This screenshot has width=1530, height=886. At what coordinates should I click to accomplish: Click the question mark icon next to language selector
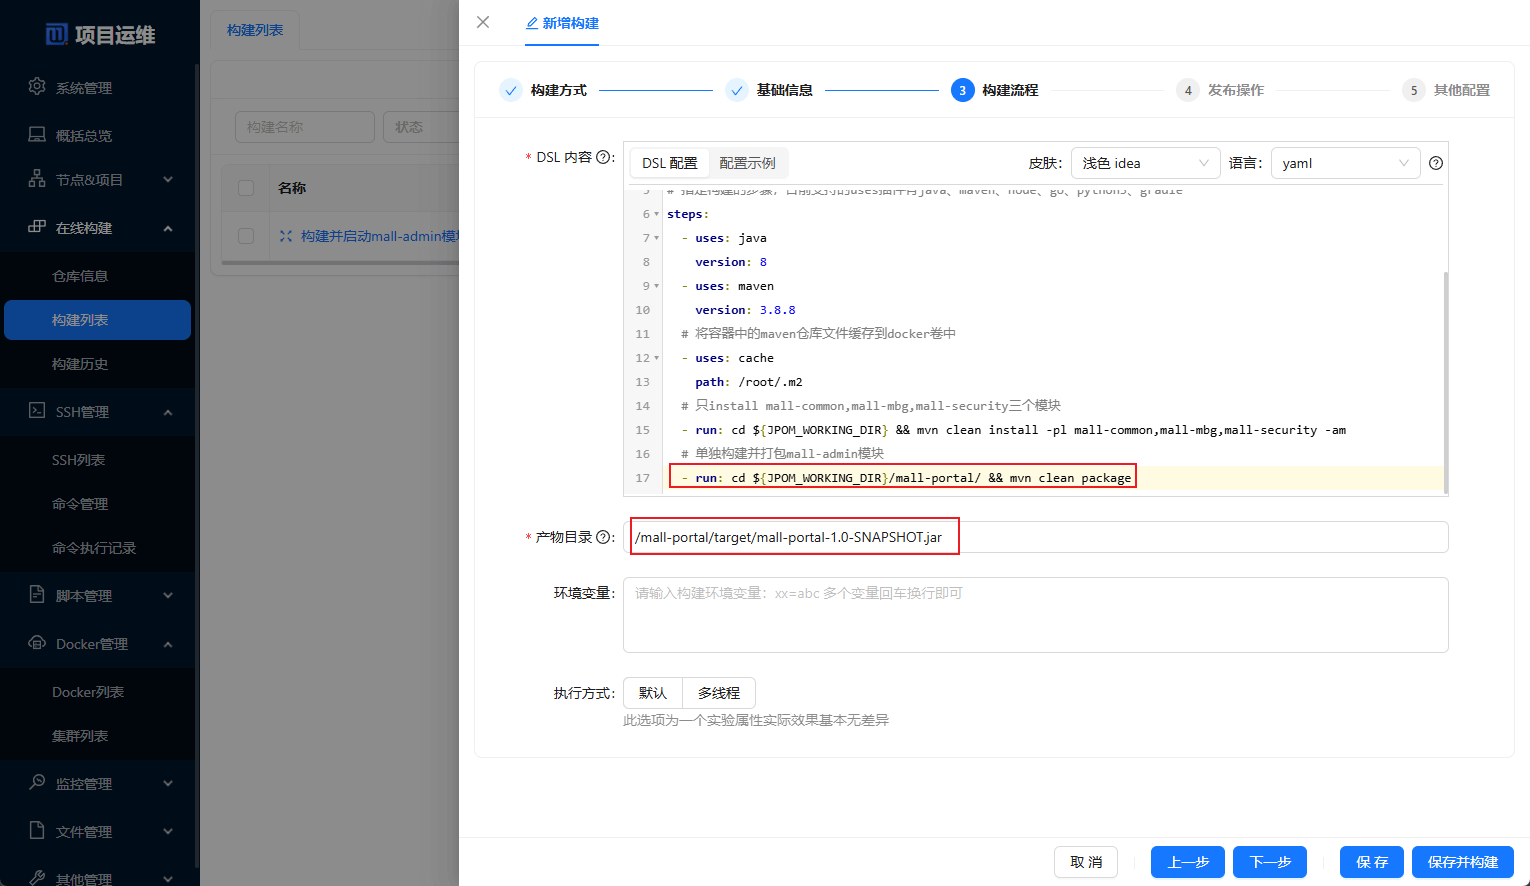[1436, 163]
